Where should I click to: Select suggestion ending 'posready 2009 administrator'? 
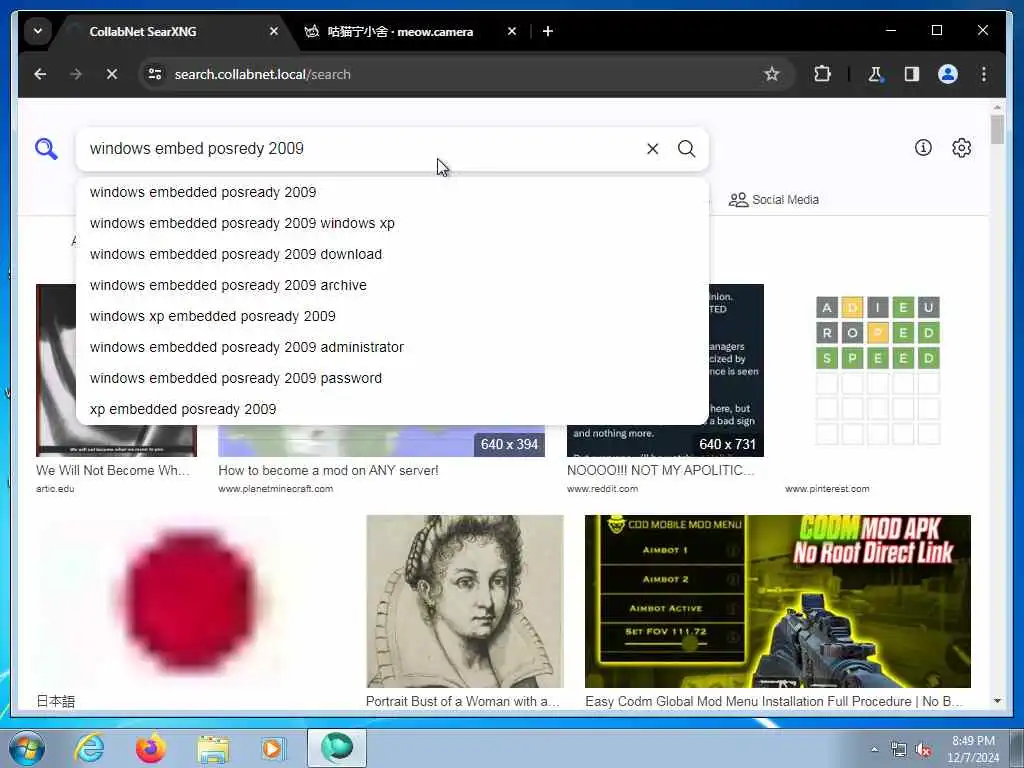(392, 347)
